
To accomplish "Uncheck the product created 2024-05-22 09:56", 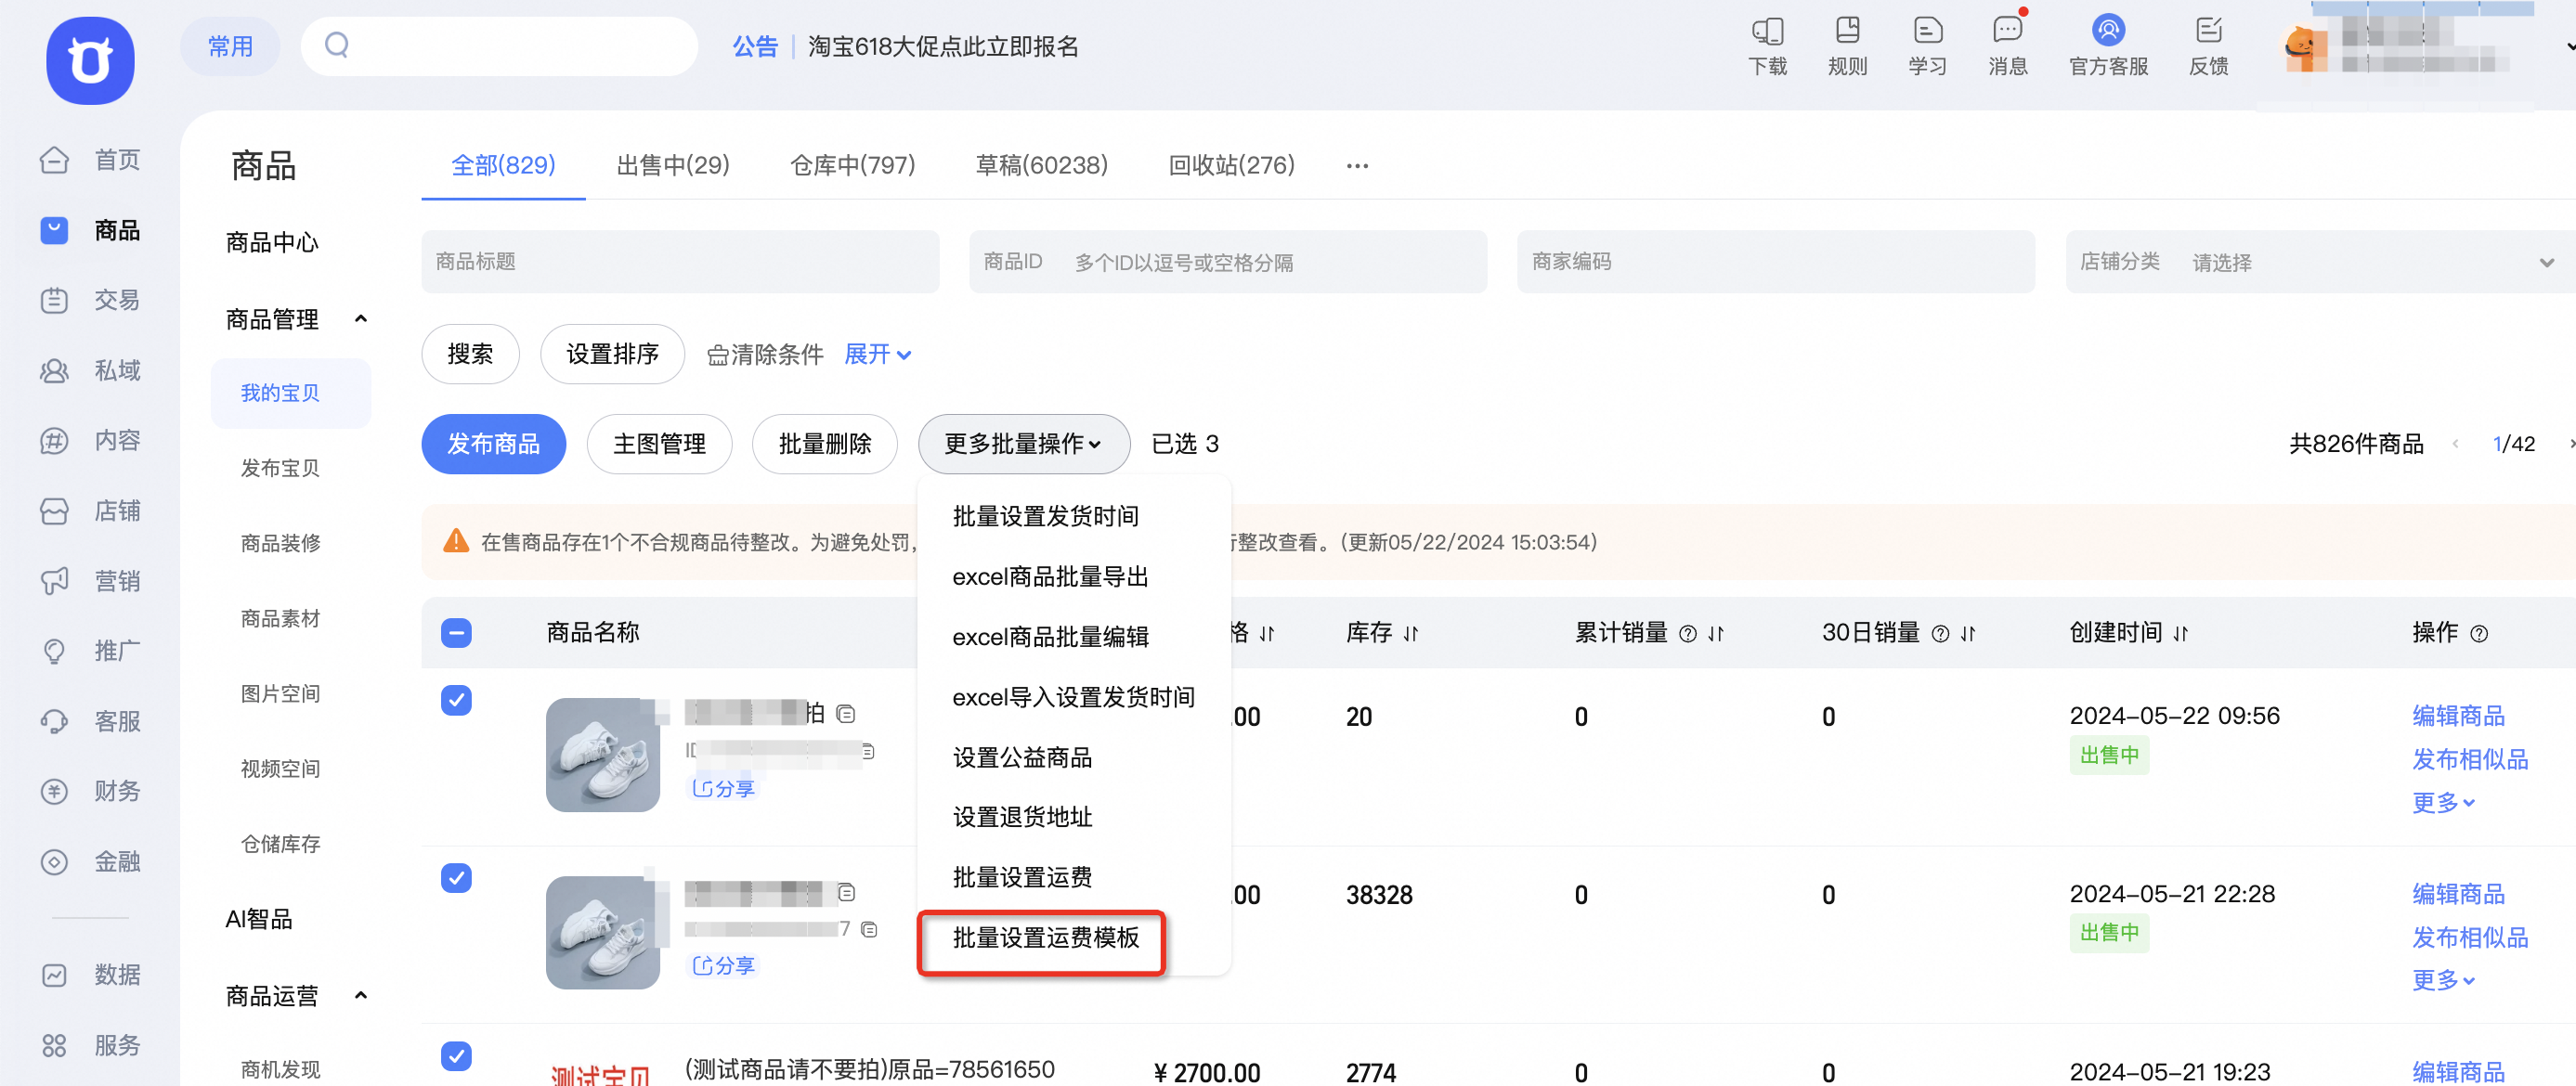I will (x=456, y=699).
